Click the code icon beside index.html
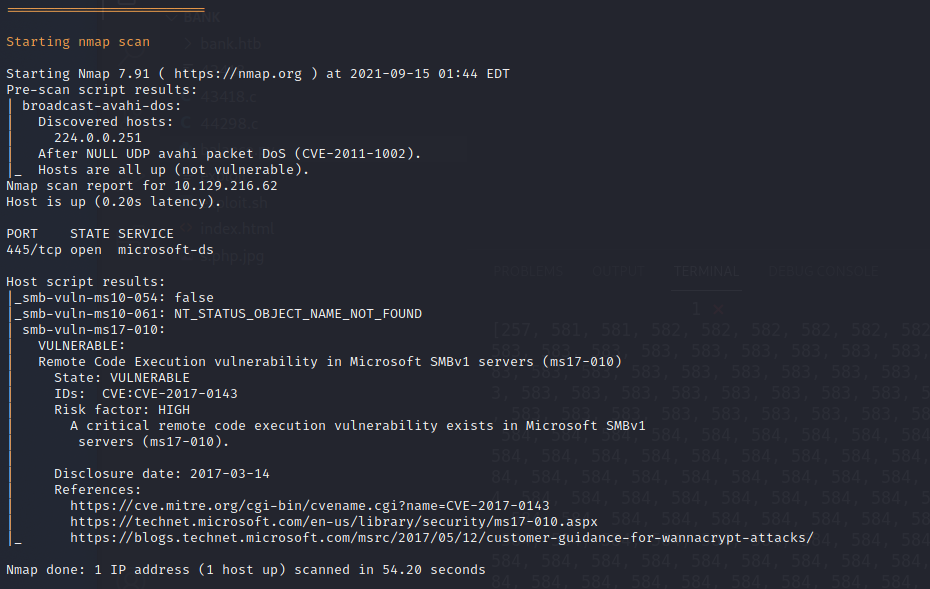The height and width of the screenshot is (589, 930). tap(186, 229)
